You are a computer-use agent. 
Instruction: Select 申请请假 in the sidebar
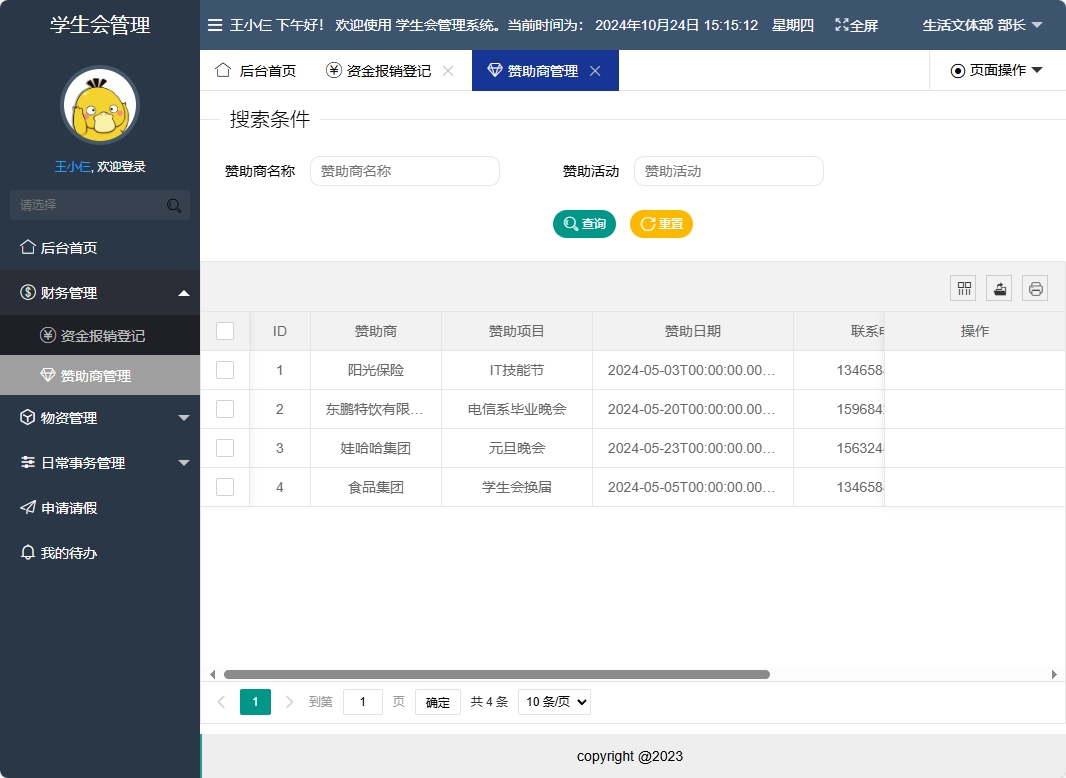click(62, 507)
